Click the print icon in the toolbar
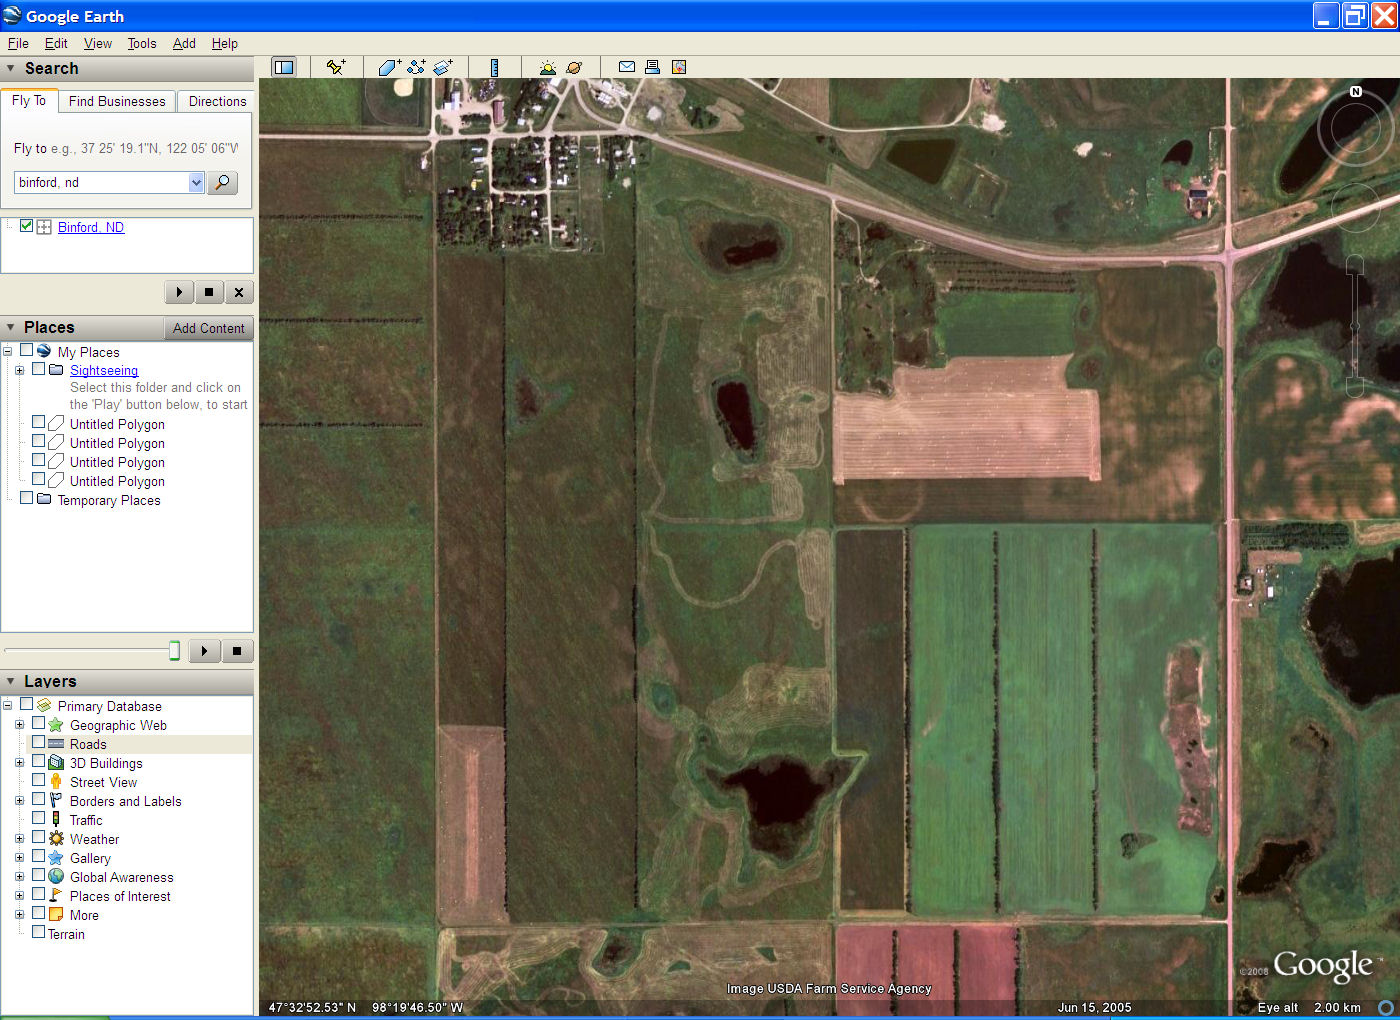 652,67
